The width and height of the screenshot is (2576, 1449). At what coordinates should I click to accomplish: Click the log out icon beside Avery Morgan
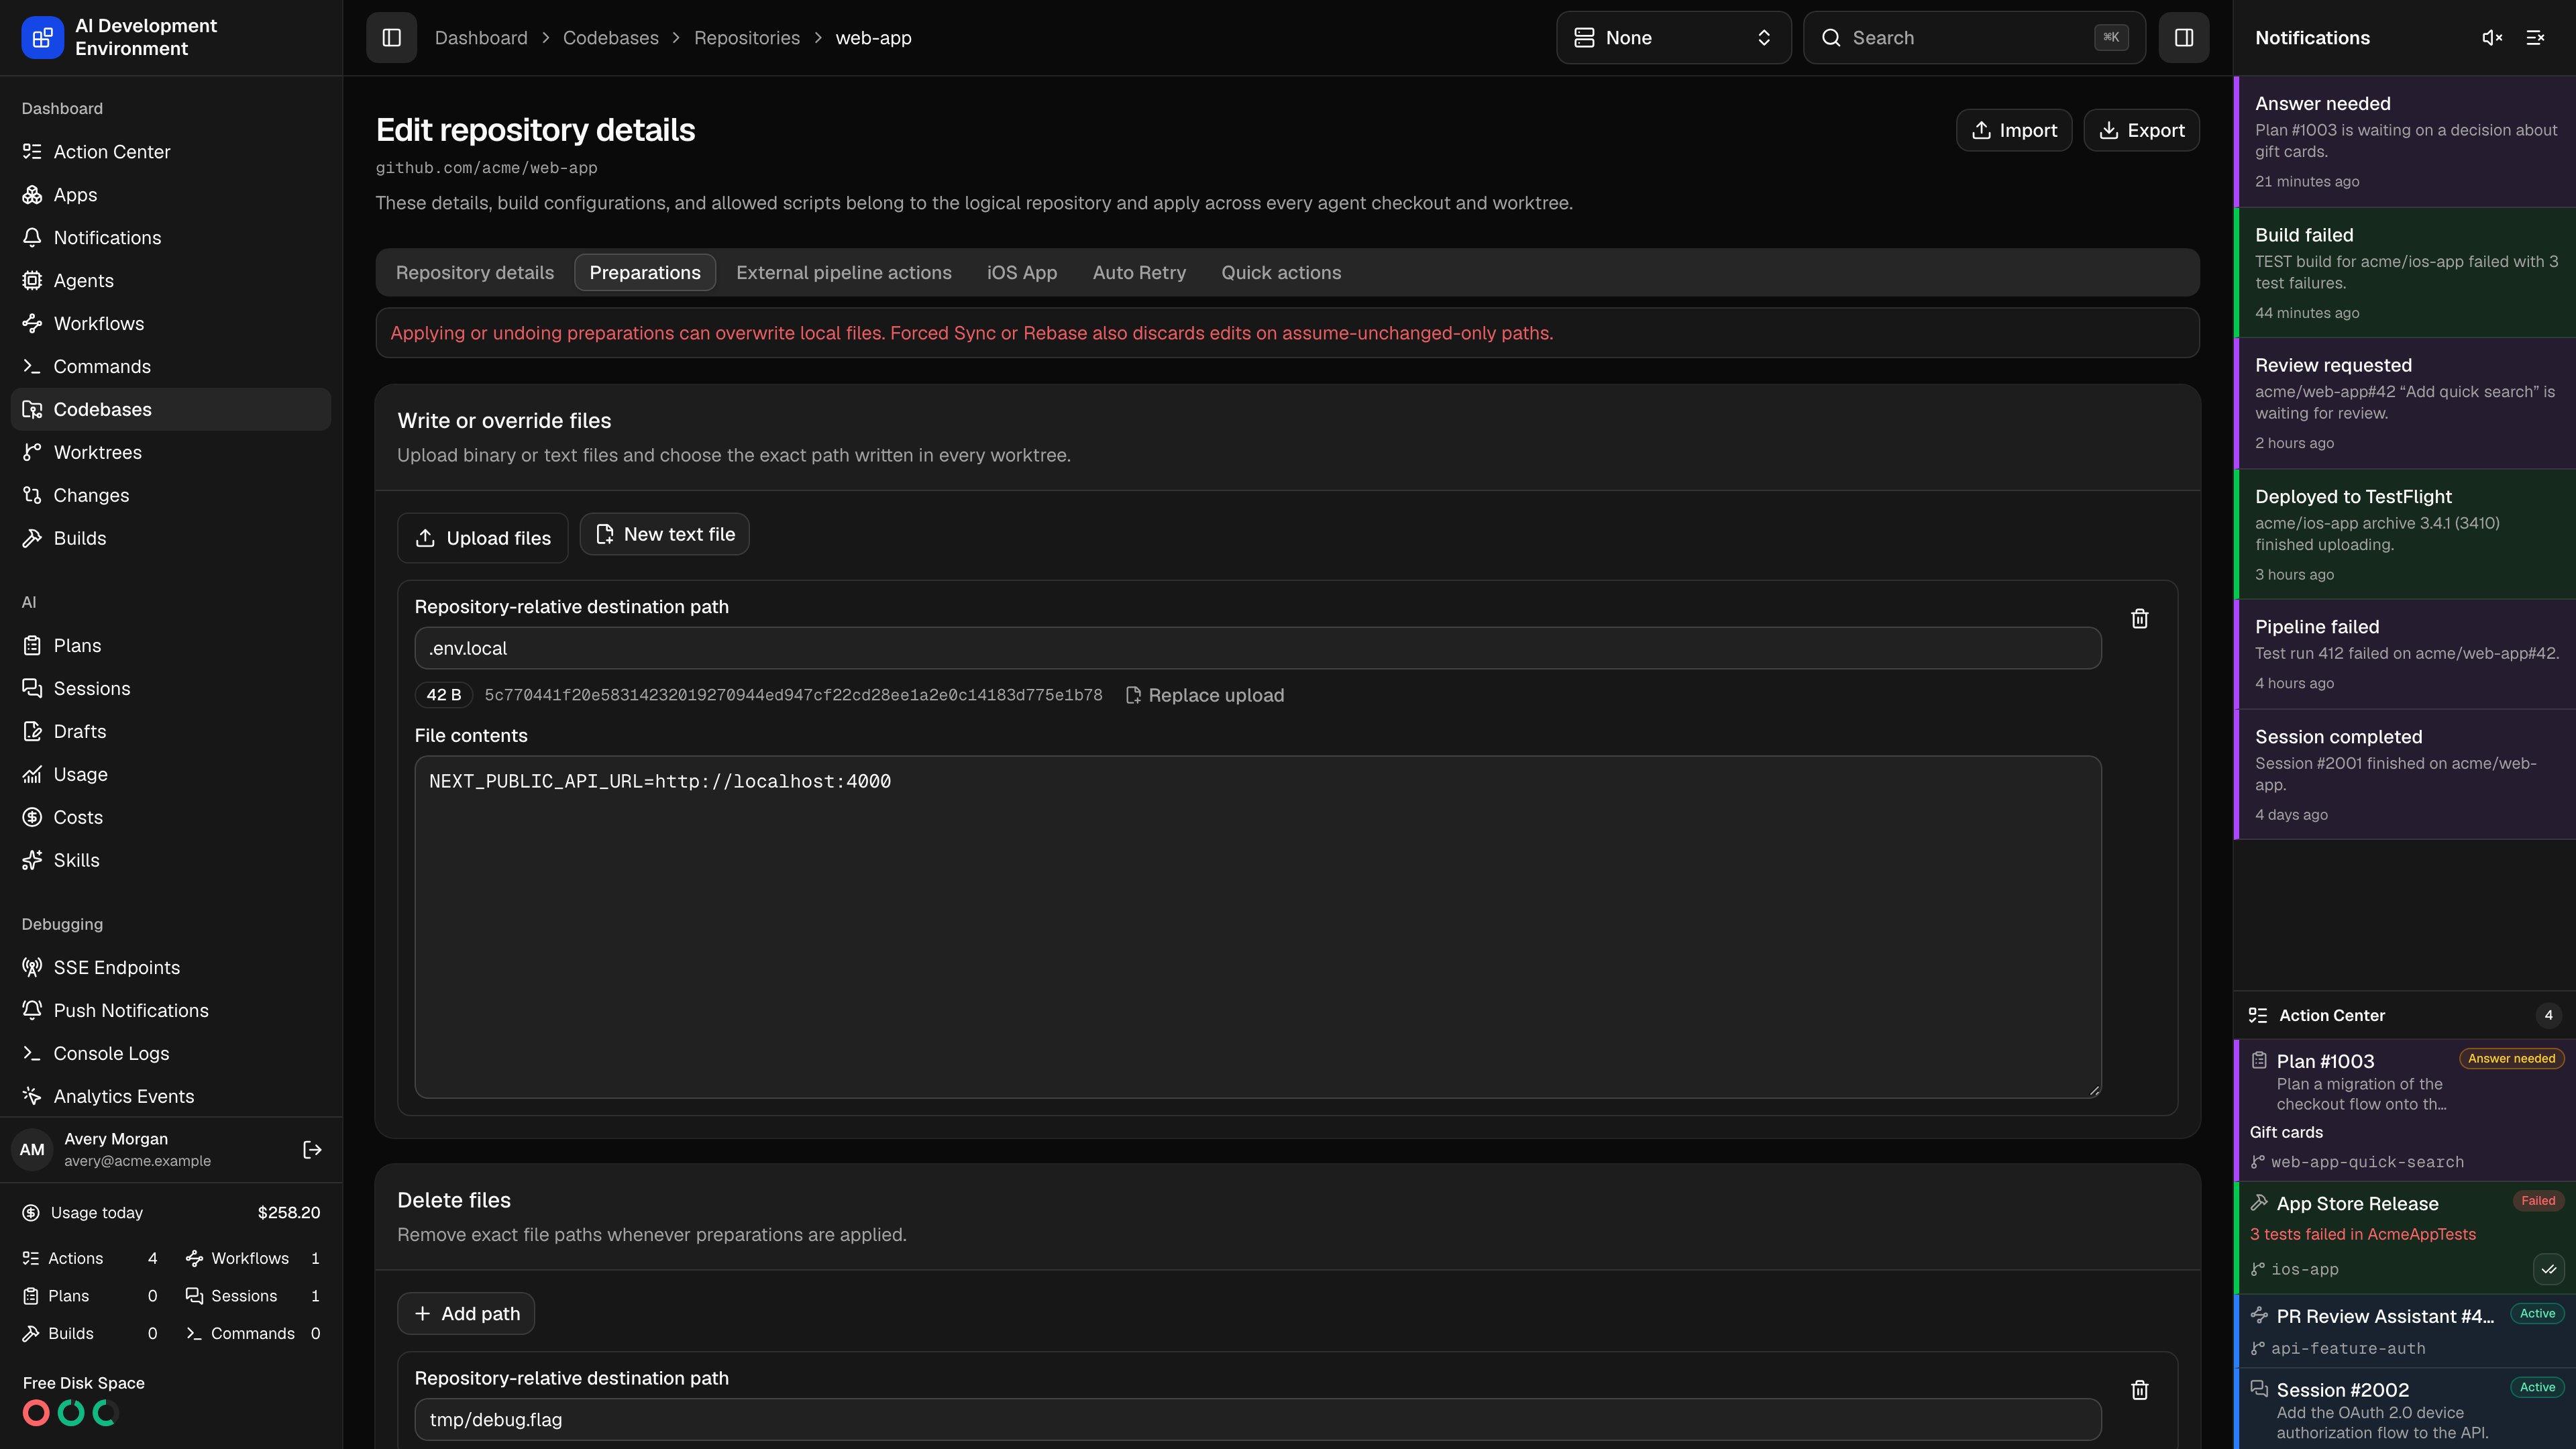coord(312,1150)
